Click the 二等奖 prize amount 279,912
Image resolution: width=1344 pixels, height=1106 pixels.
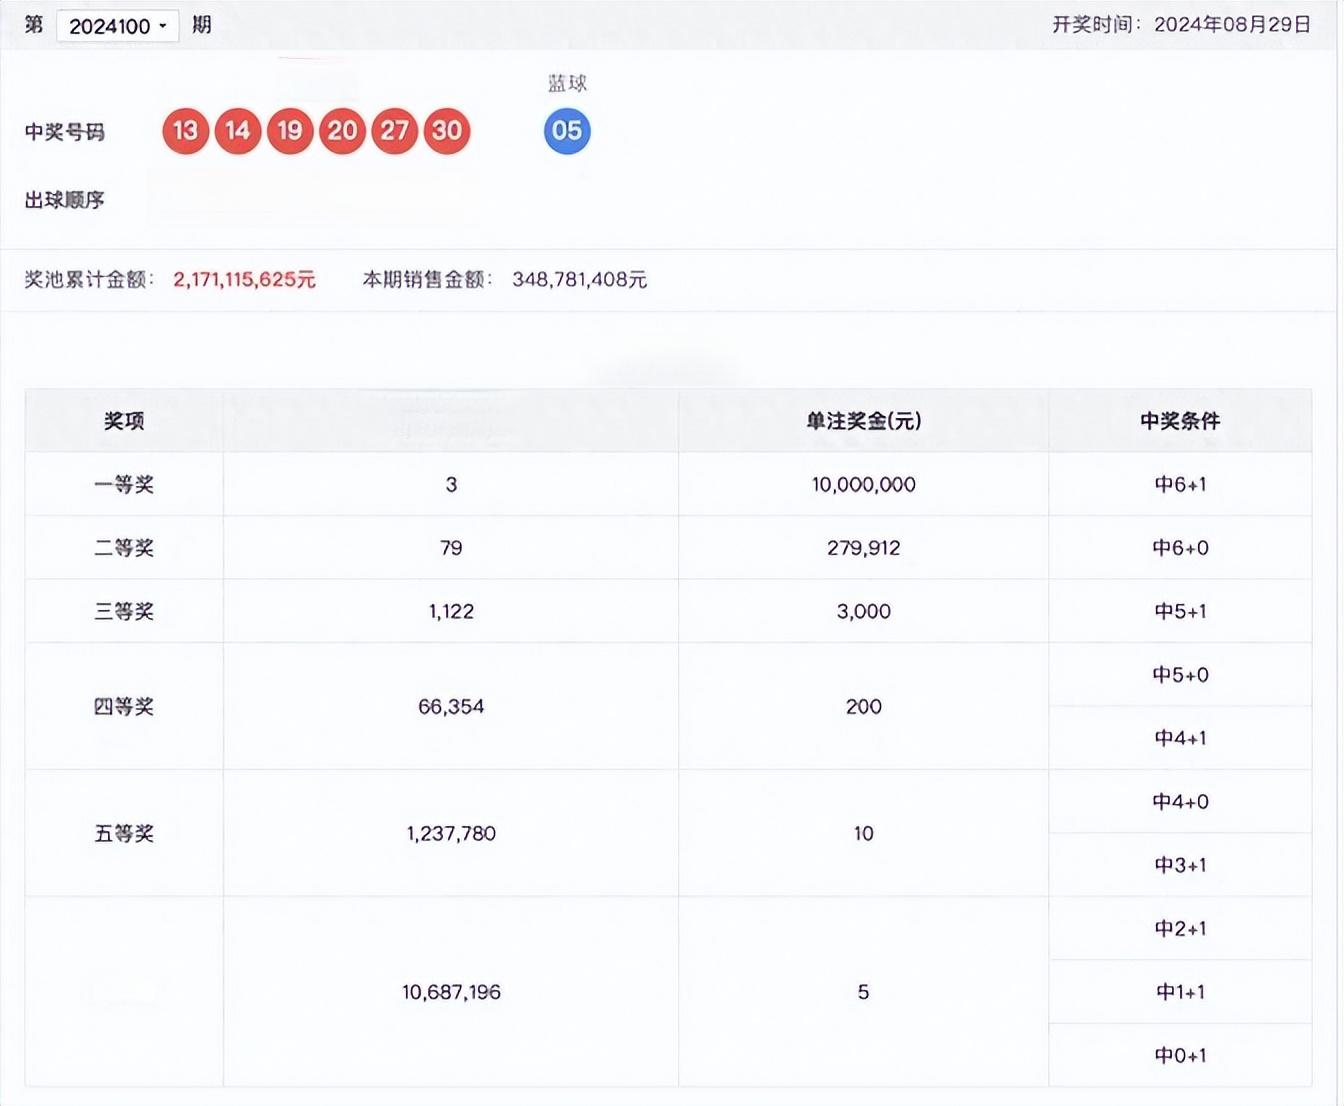coord(863,548)
